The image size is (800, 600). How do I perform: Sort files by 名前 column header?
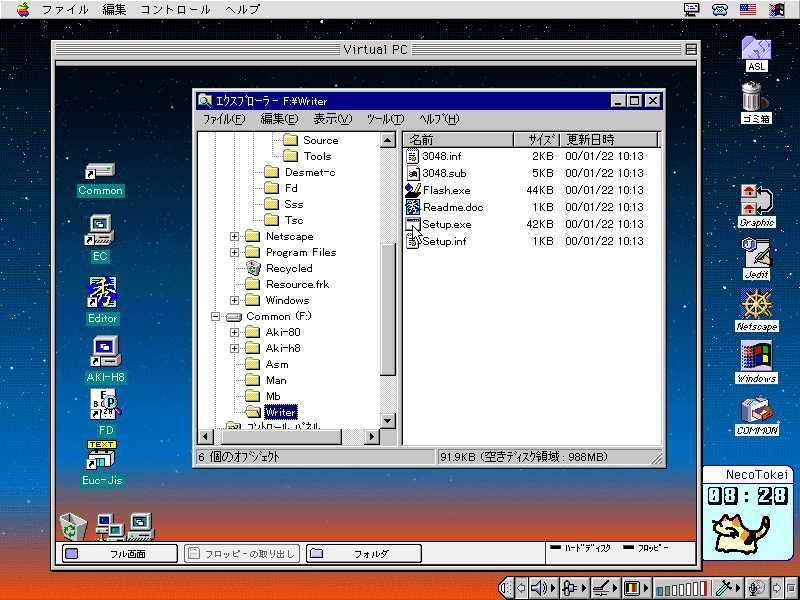(x=458, y=139)
